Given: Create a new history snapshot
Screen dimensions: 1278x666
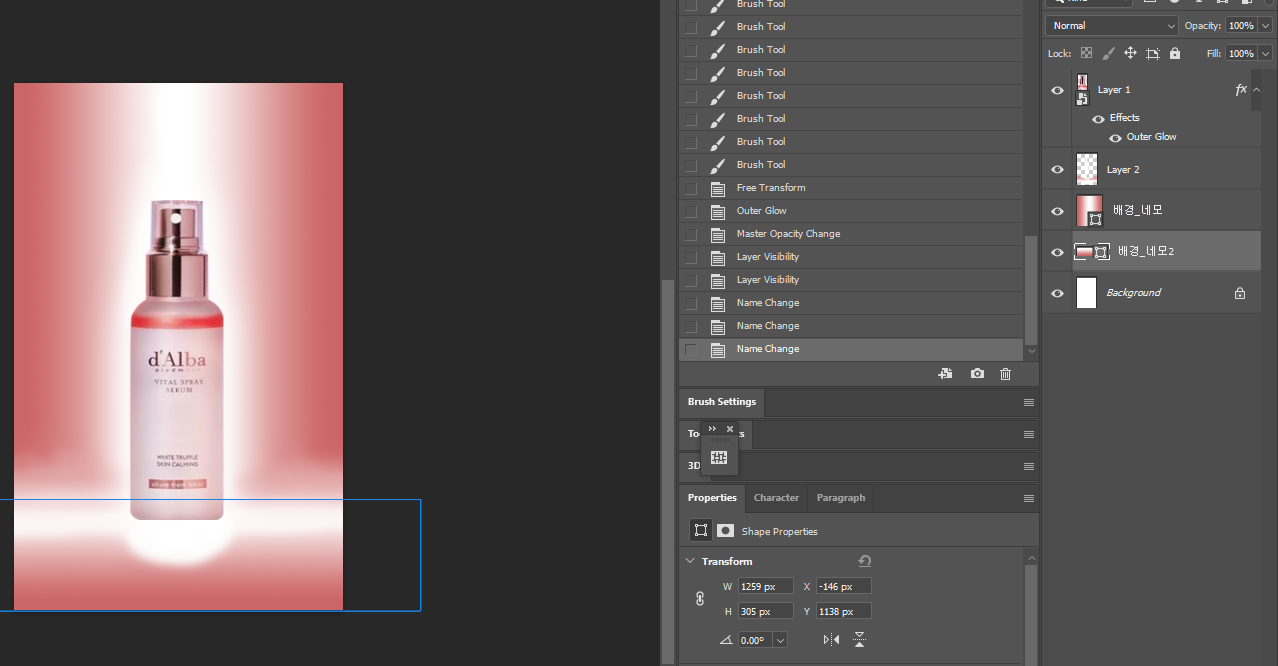Looking at the screenshot, I should pyautogui.click(x=977, y=374).
